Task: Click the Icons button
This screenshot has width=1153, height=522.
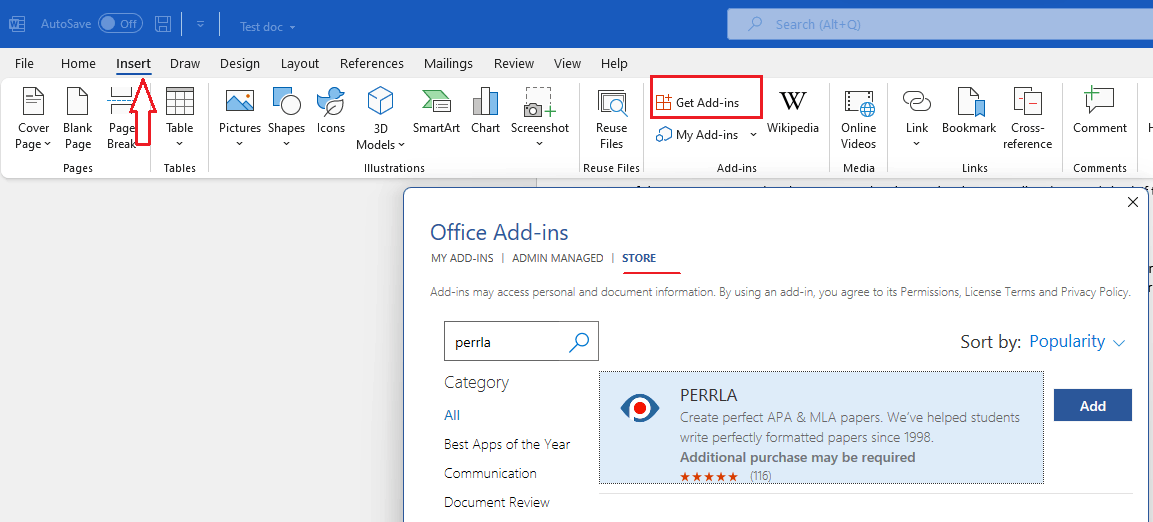Action: (x=331, y=112)
